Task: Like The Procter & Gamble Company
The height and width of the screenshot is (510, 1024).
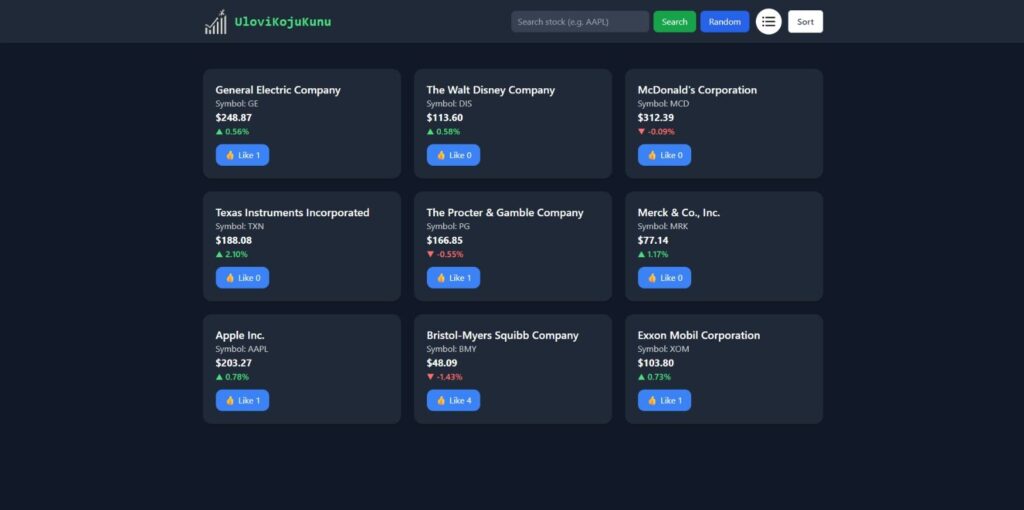Action: [453, 278]
